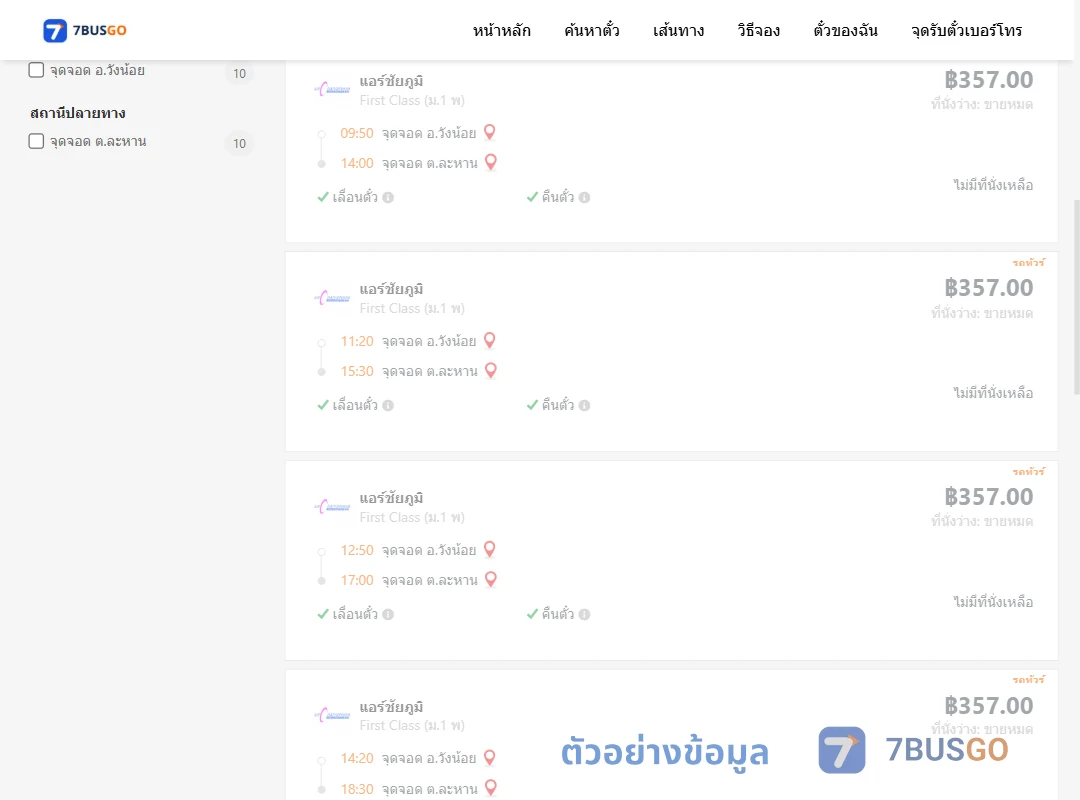Image resolution: width=1080 pixels, height=800 pixels.
Task: Click the 11:20 departure time
Action: 357,341
